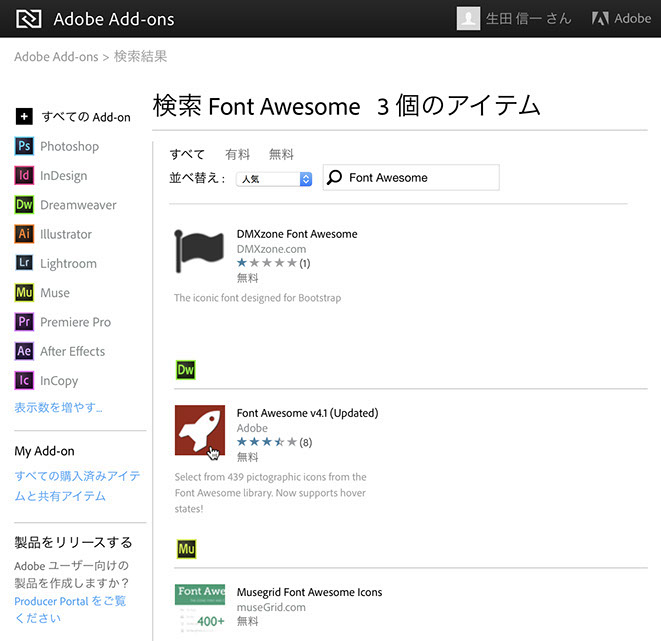
Task: Click the Photoshop Ps icon in sidebar
Action: pos(24,146)
